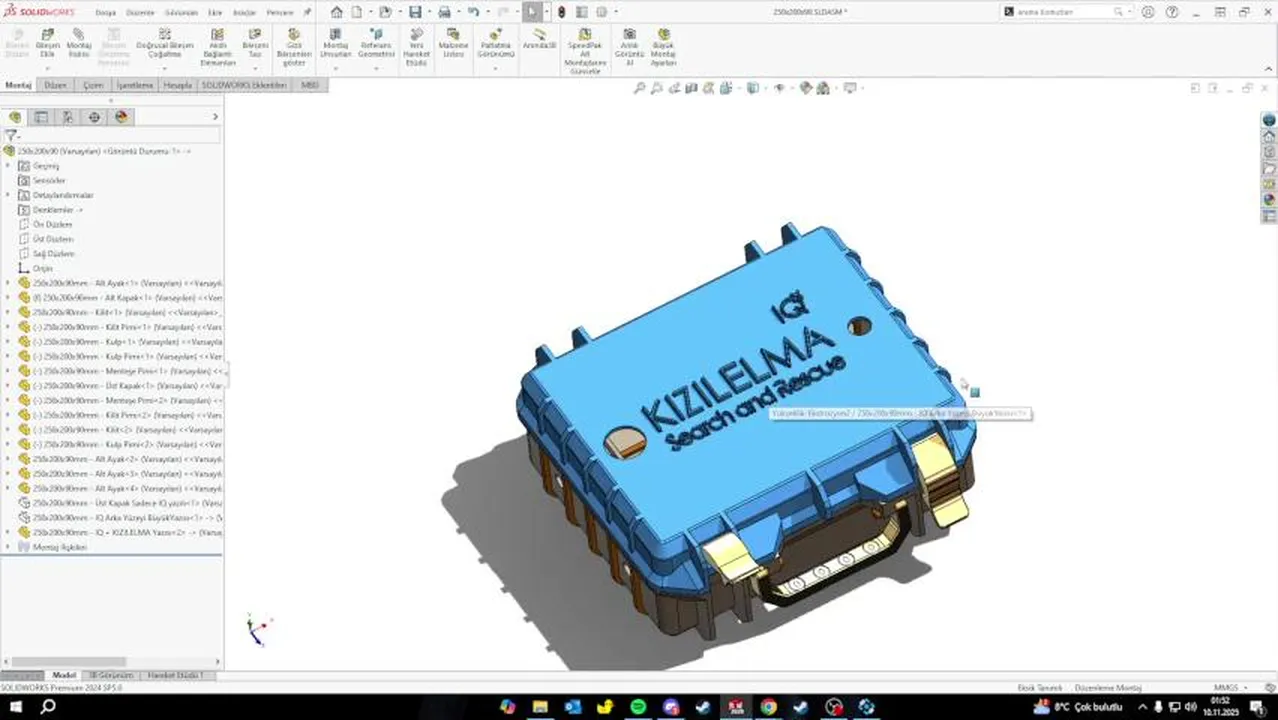This screenshot has width=1278, height=720.
Task: Click the horizontal scrollbar under feature tree
Action: (x=69, y=661)
